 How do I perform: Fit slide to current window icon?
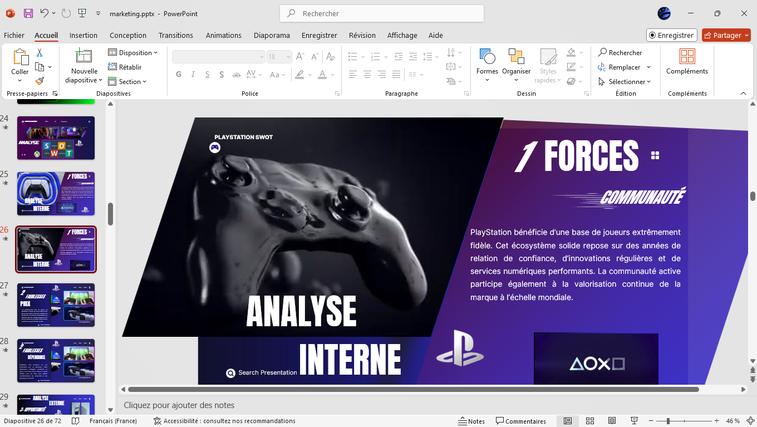[750, 421]
